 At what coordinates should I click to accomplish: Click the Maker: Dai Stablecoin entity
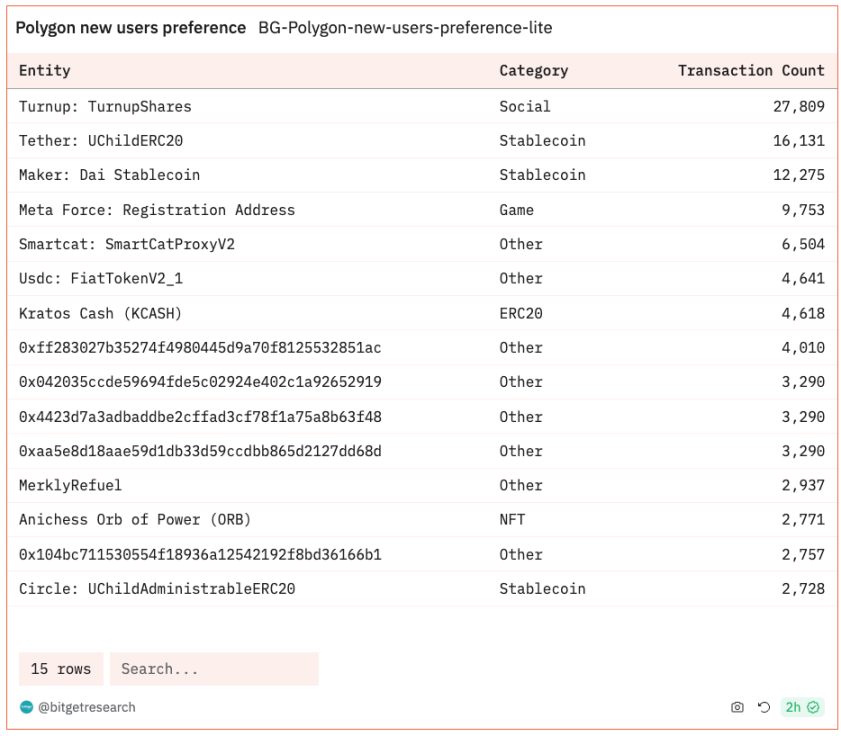click(x=109, y=175)
